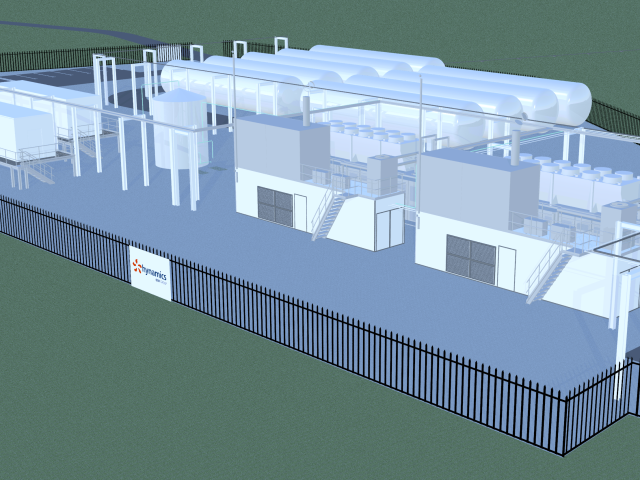The height and width of the screenshot is (480, 640).
Task: Select the stairs next to the far-left container
Action: pos(38,170)
